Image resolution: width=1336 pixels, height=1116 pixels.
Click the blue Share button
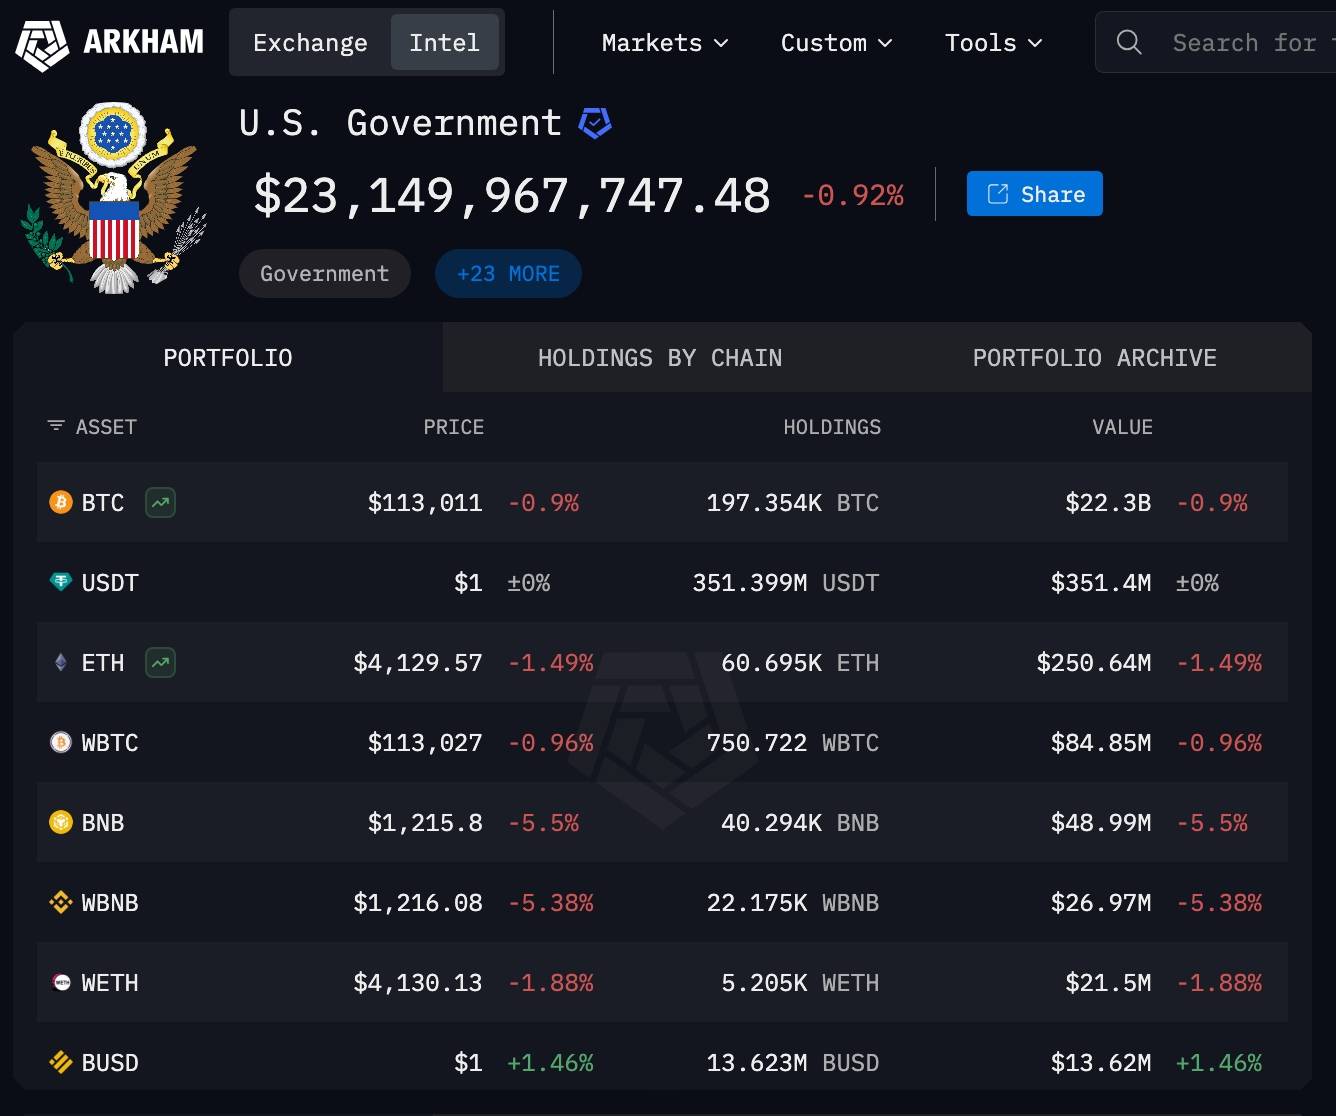pos(1034,194)
